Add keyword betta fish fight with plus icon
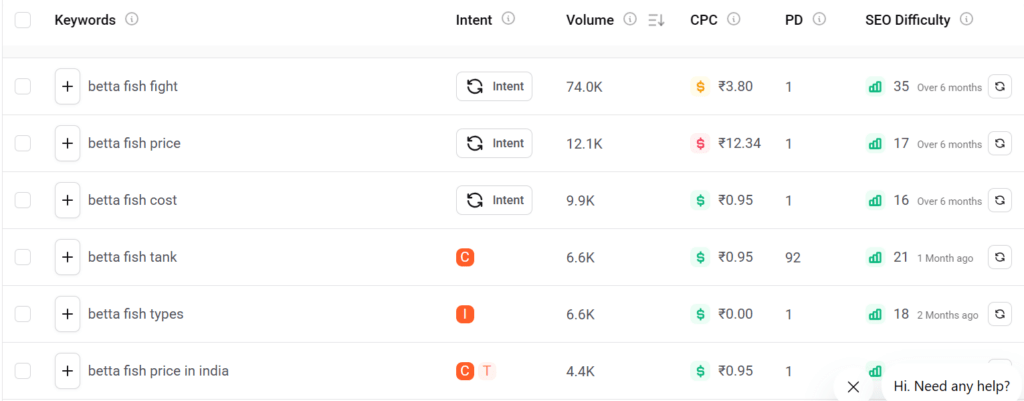This screenshot has height=401, width=1024. 67,86
